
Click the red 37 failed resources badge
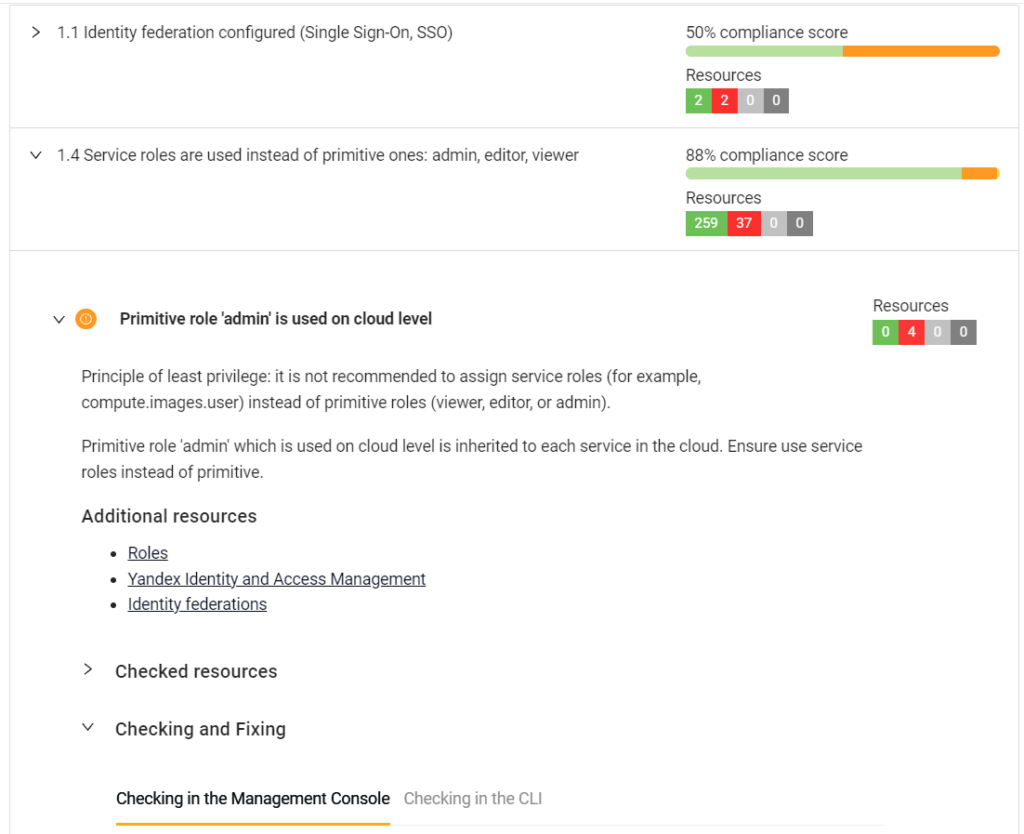744,223
